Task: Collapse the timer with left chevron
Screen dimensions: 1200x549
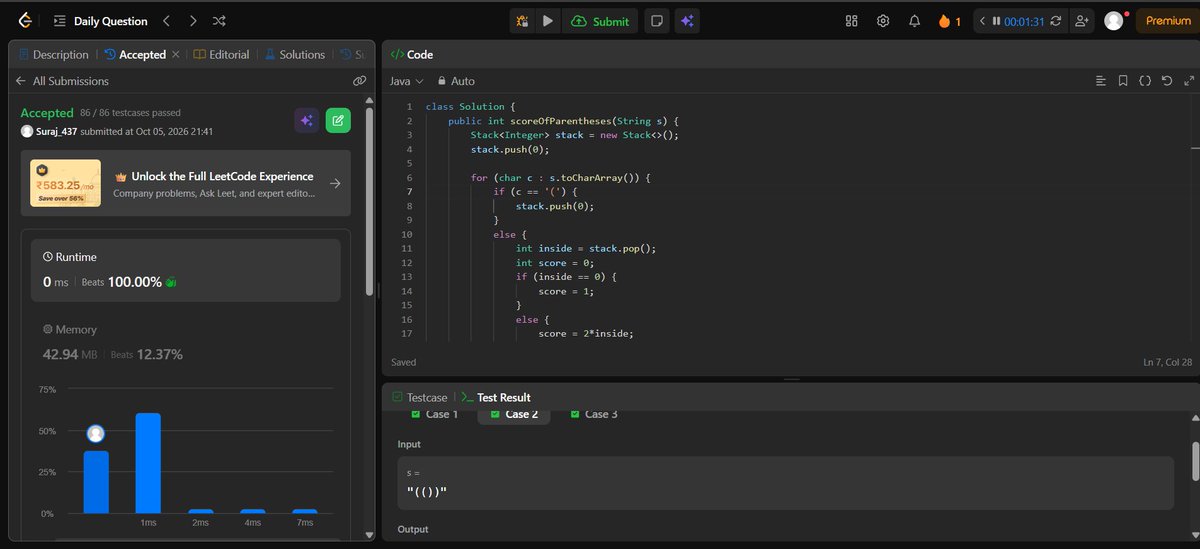Action: (982, 21)
